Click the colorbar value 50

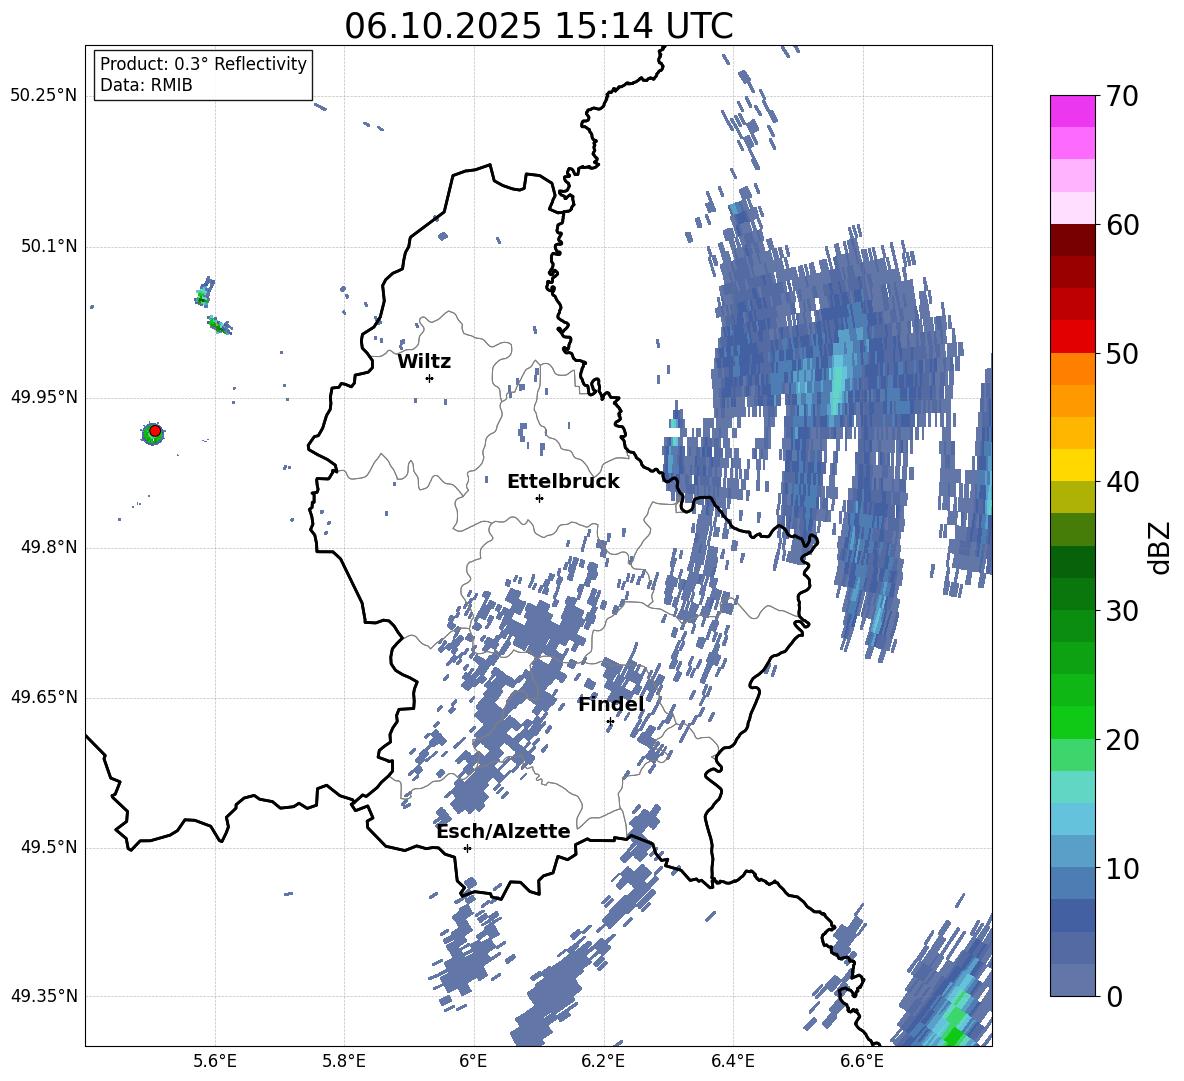1122,353
